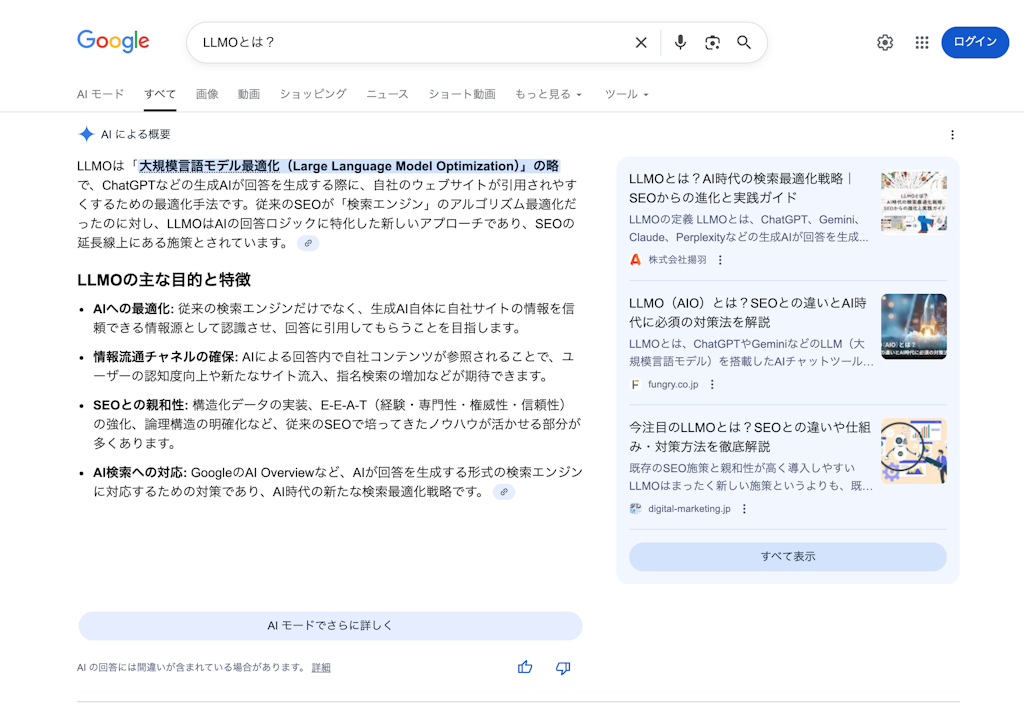Switch to the 画像 tab

pos(206,94)
